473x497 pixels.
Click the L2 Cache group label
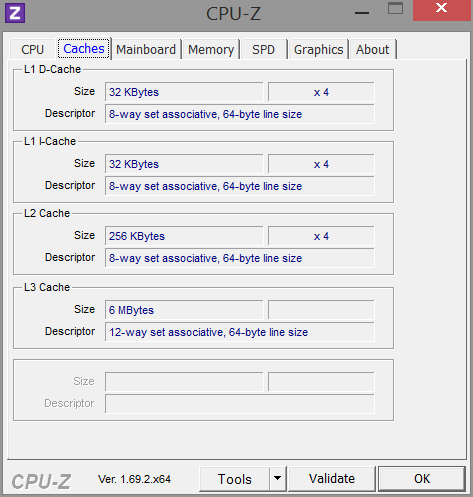click(47, 213)
